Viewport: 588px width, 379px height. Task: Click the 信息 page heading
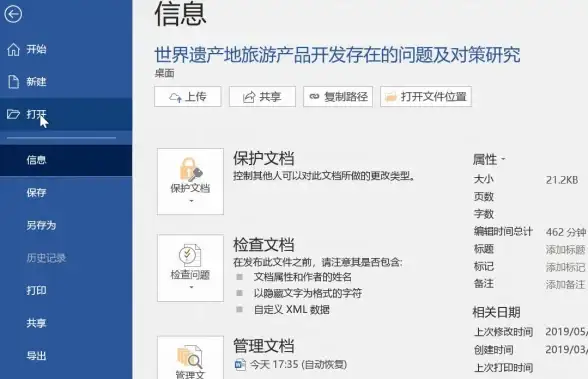tap(180, 14)
